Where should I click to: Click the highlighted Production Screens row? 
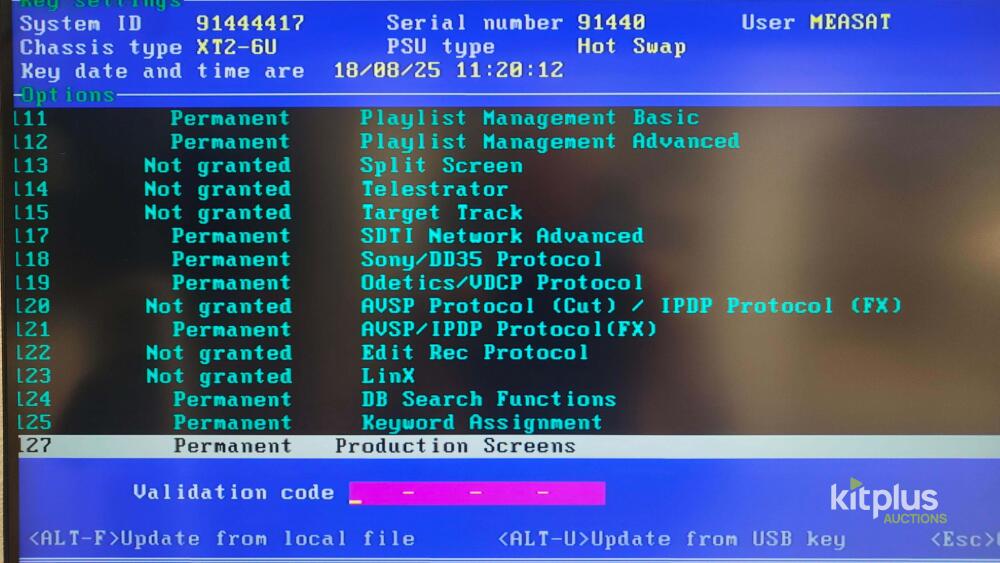click(x=507, y=446)
